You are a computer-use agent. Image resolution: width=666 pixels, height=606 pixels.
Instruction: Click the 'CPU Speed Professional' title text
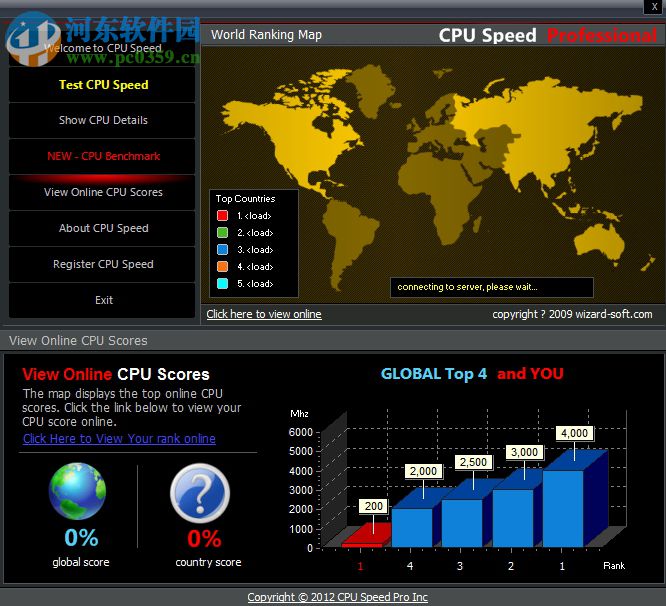pos(548,35)
